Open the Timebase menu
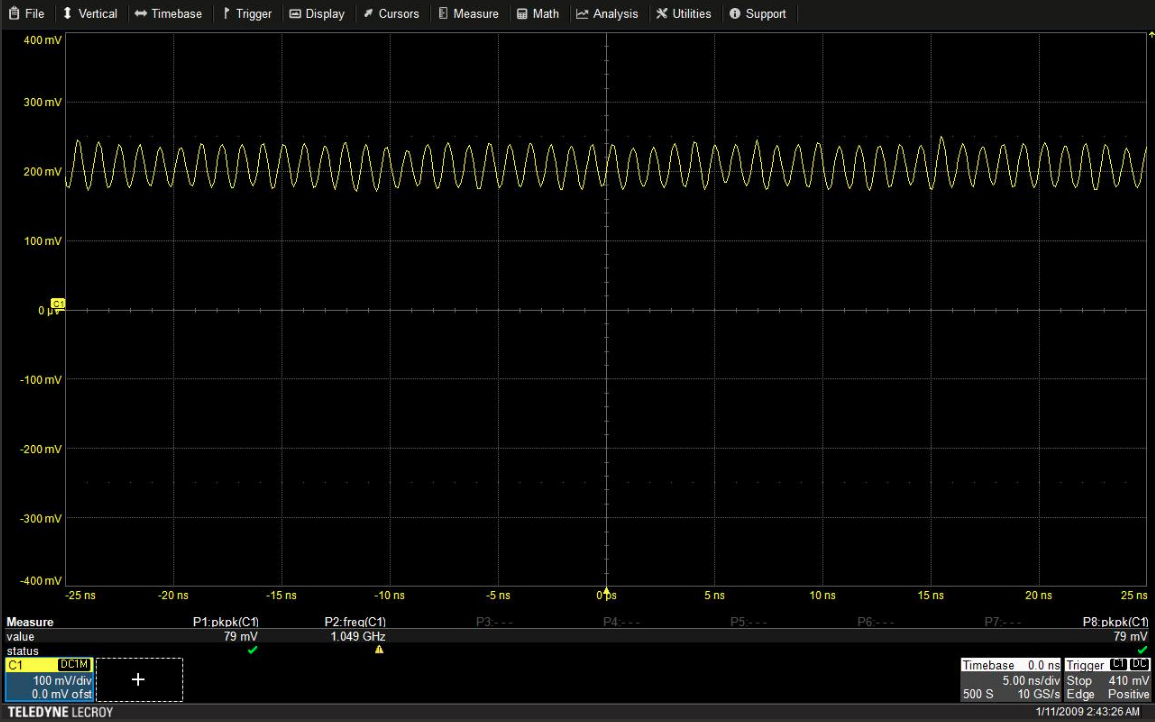 coord(169,13)
